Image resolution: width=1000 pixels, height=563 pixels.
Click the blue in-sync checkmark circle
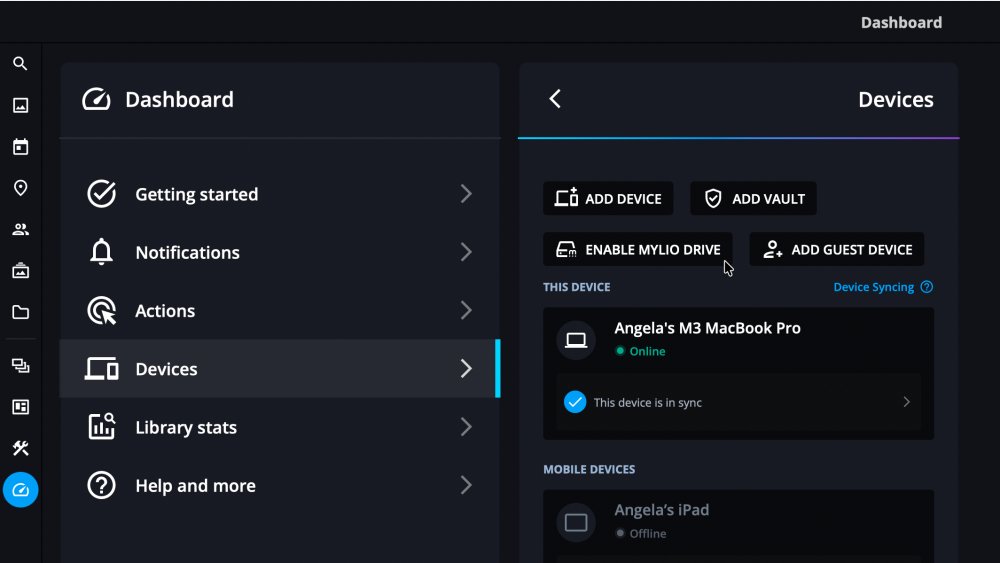[575, 402]
